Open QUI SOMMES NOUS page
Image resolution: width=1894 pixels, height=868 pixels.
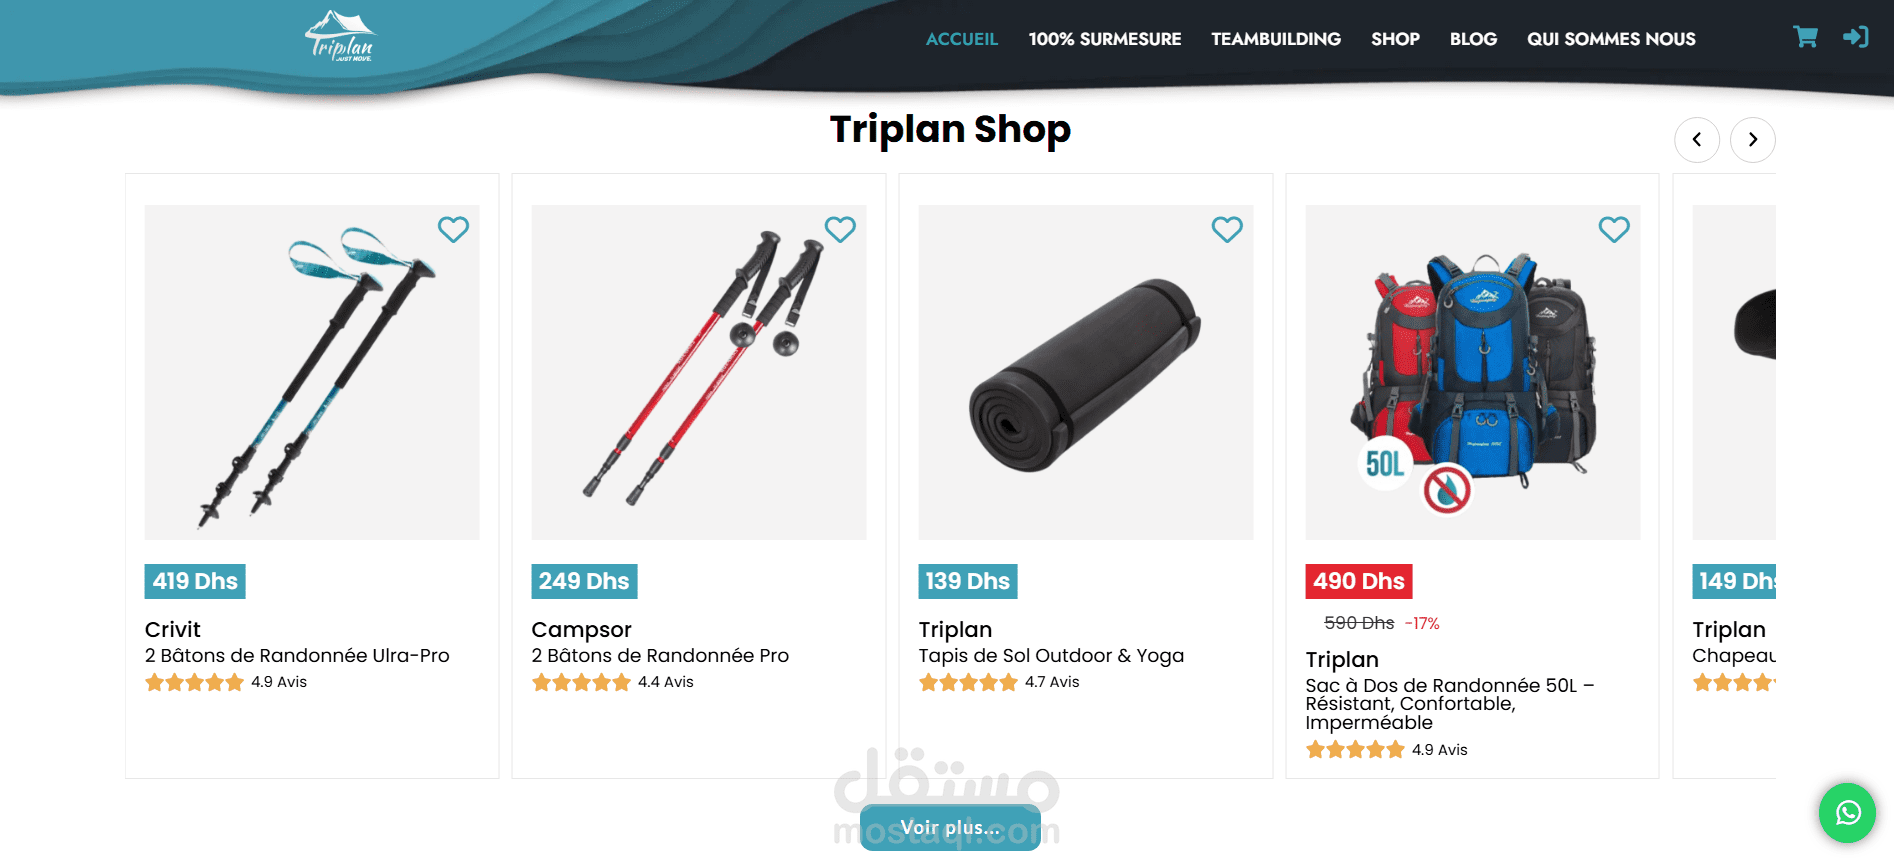pyautogui.click(x=1611, y=39)
